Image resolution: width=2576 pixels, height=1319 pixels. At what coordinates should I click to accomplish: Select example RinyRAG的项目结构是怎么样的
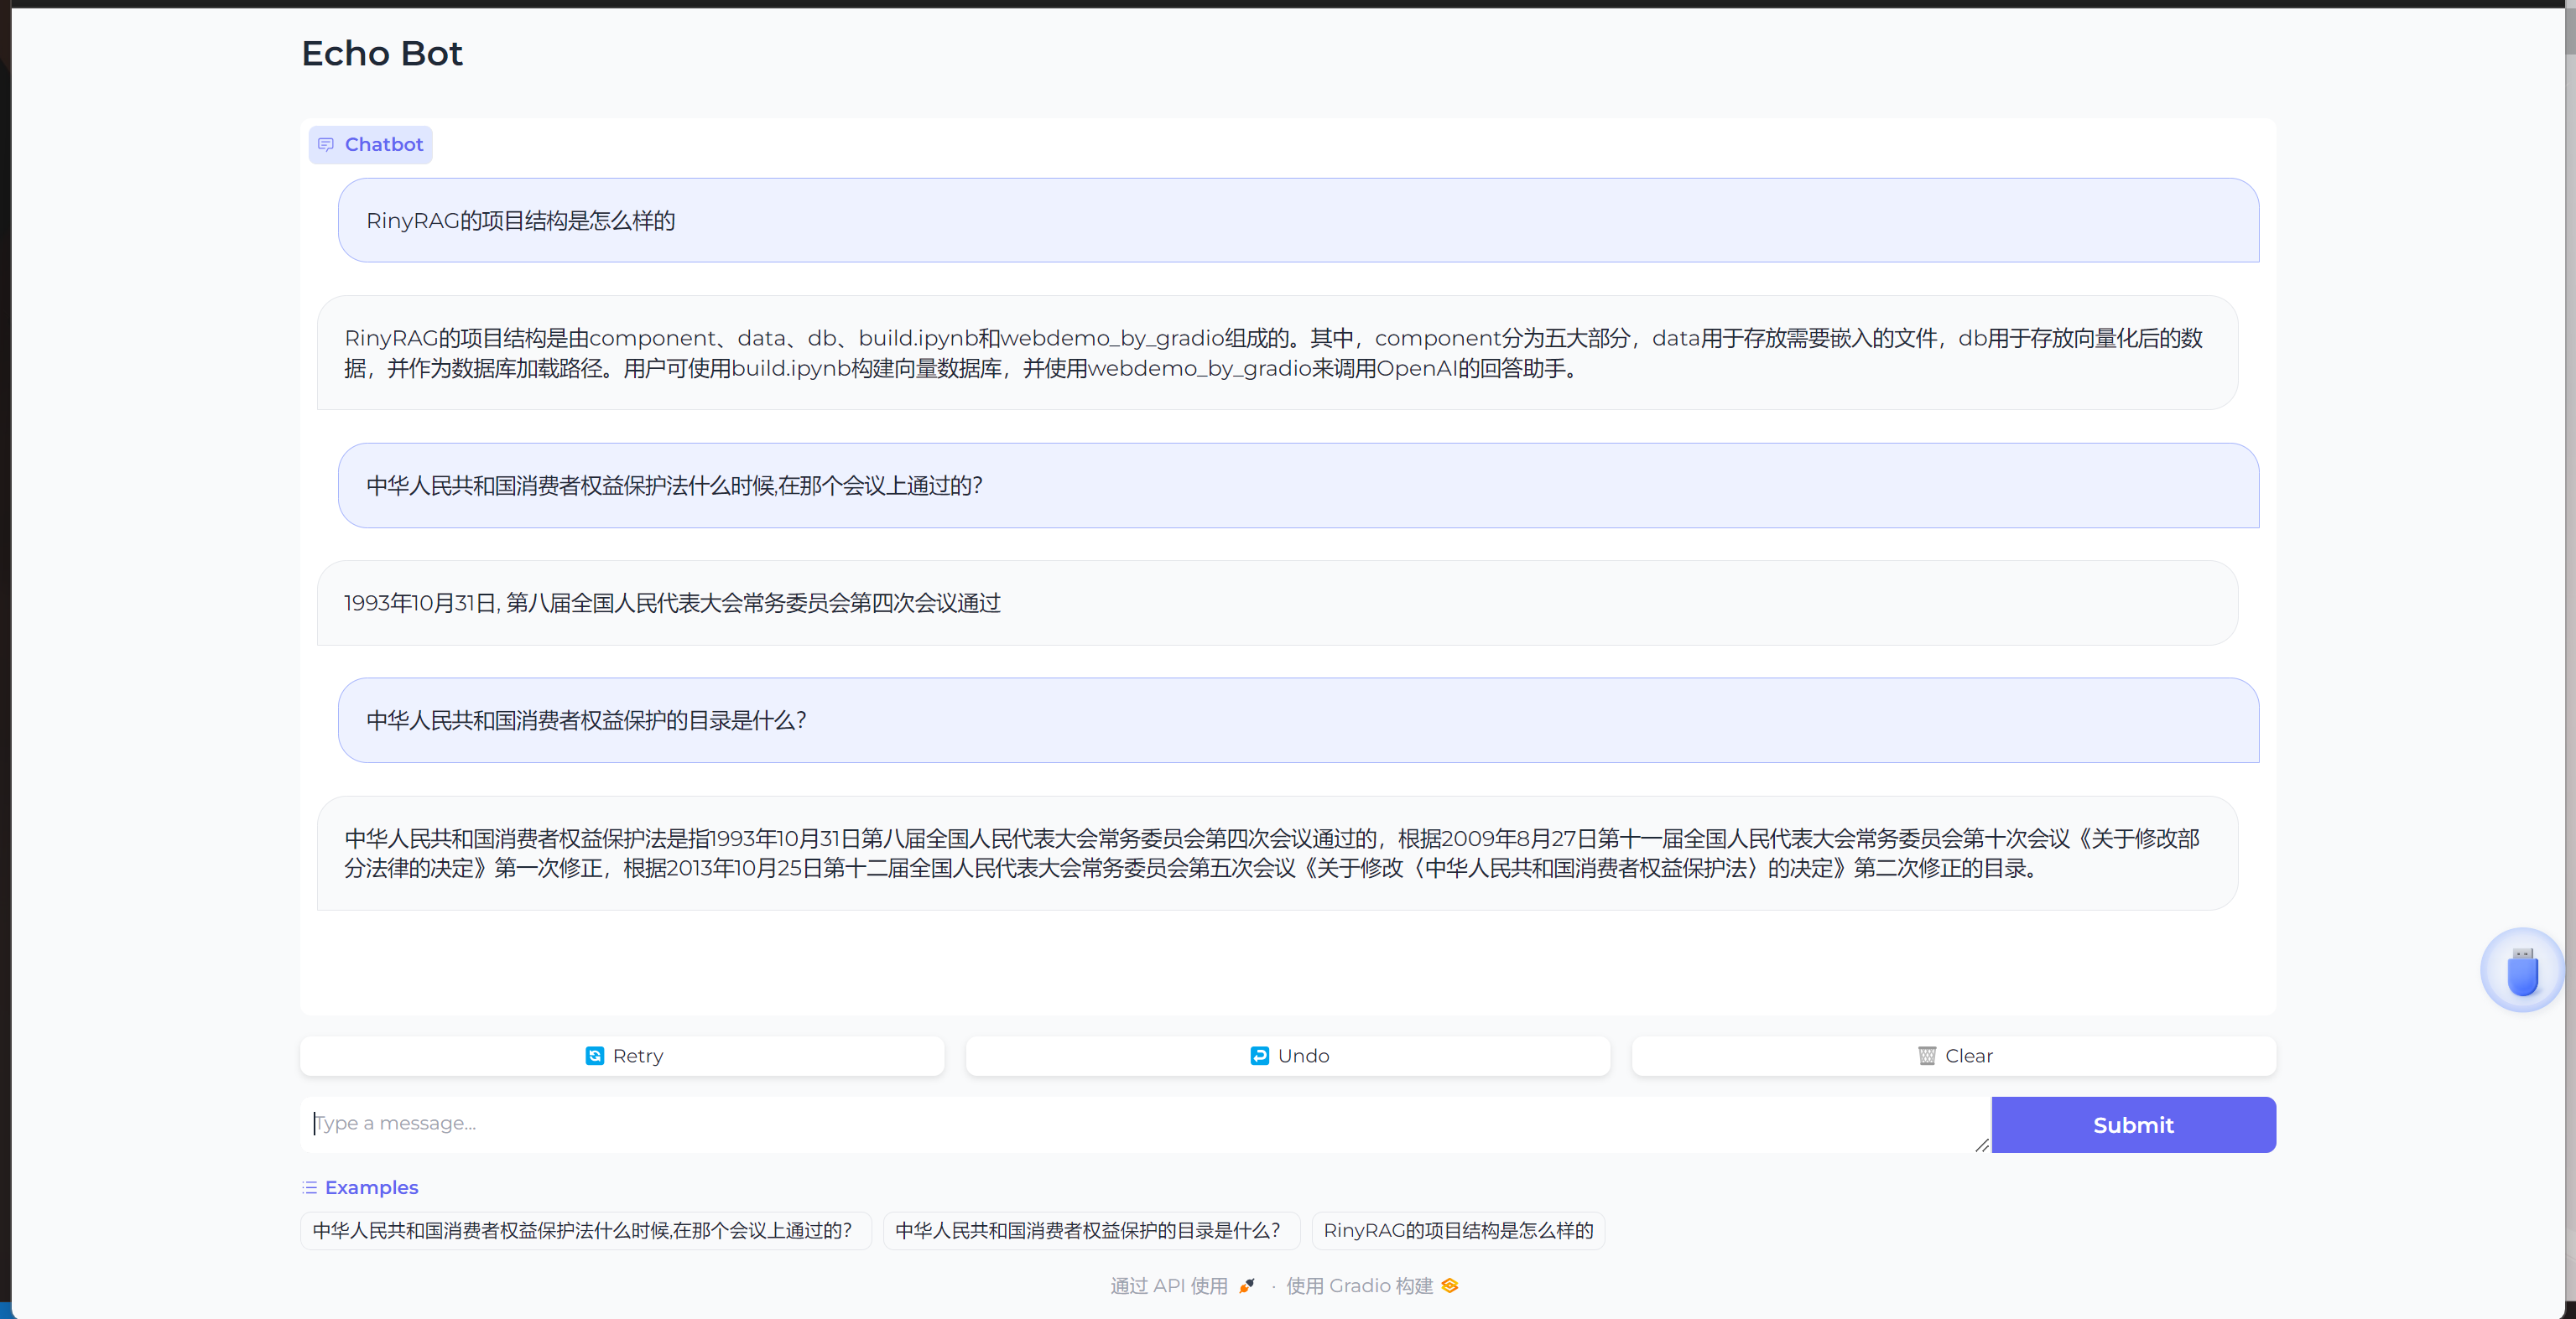(x=1457, y=1231)
